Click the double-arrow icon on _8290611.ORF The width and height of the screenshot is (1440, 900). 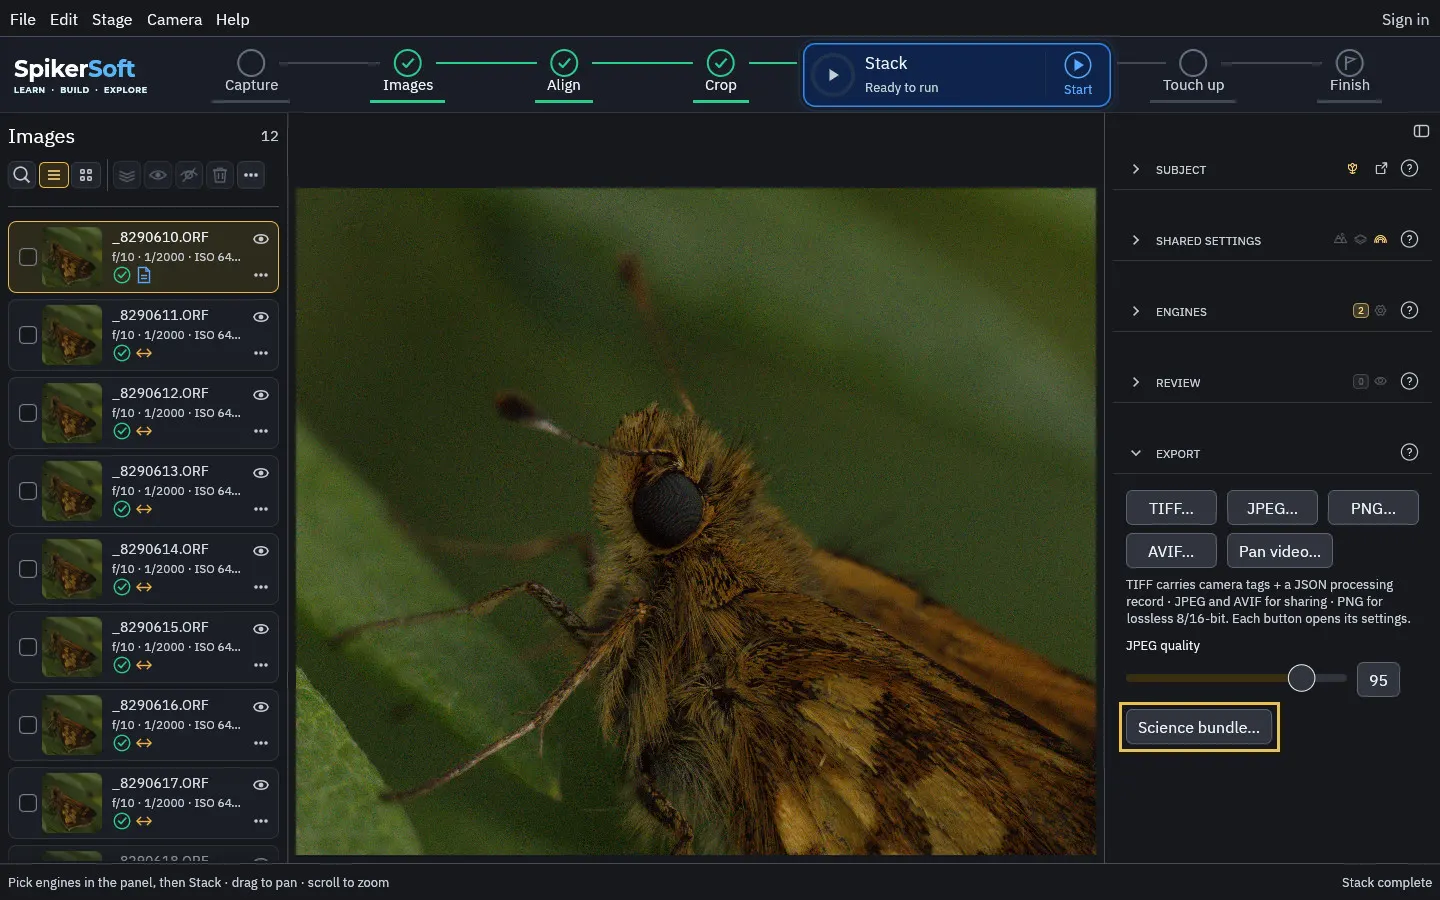(144, 353)
